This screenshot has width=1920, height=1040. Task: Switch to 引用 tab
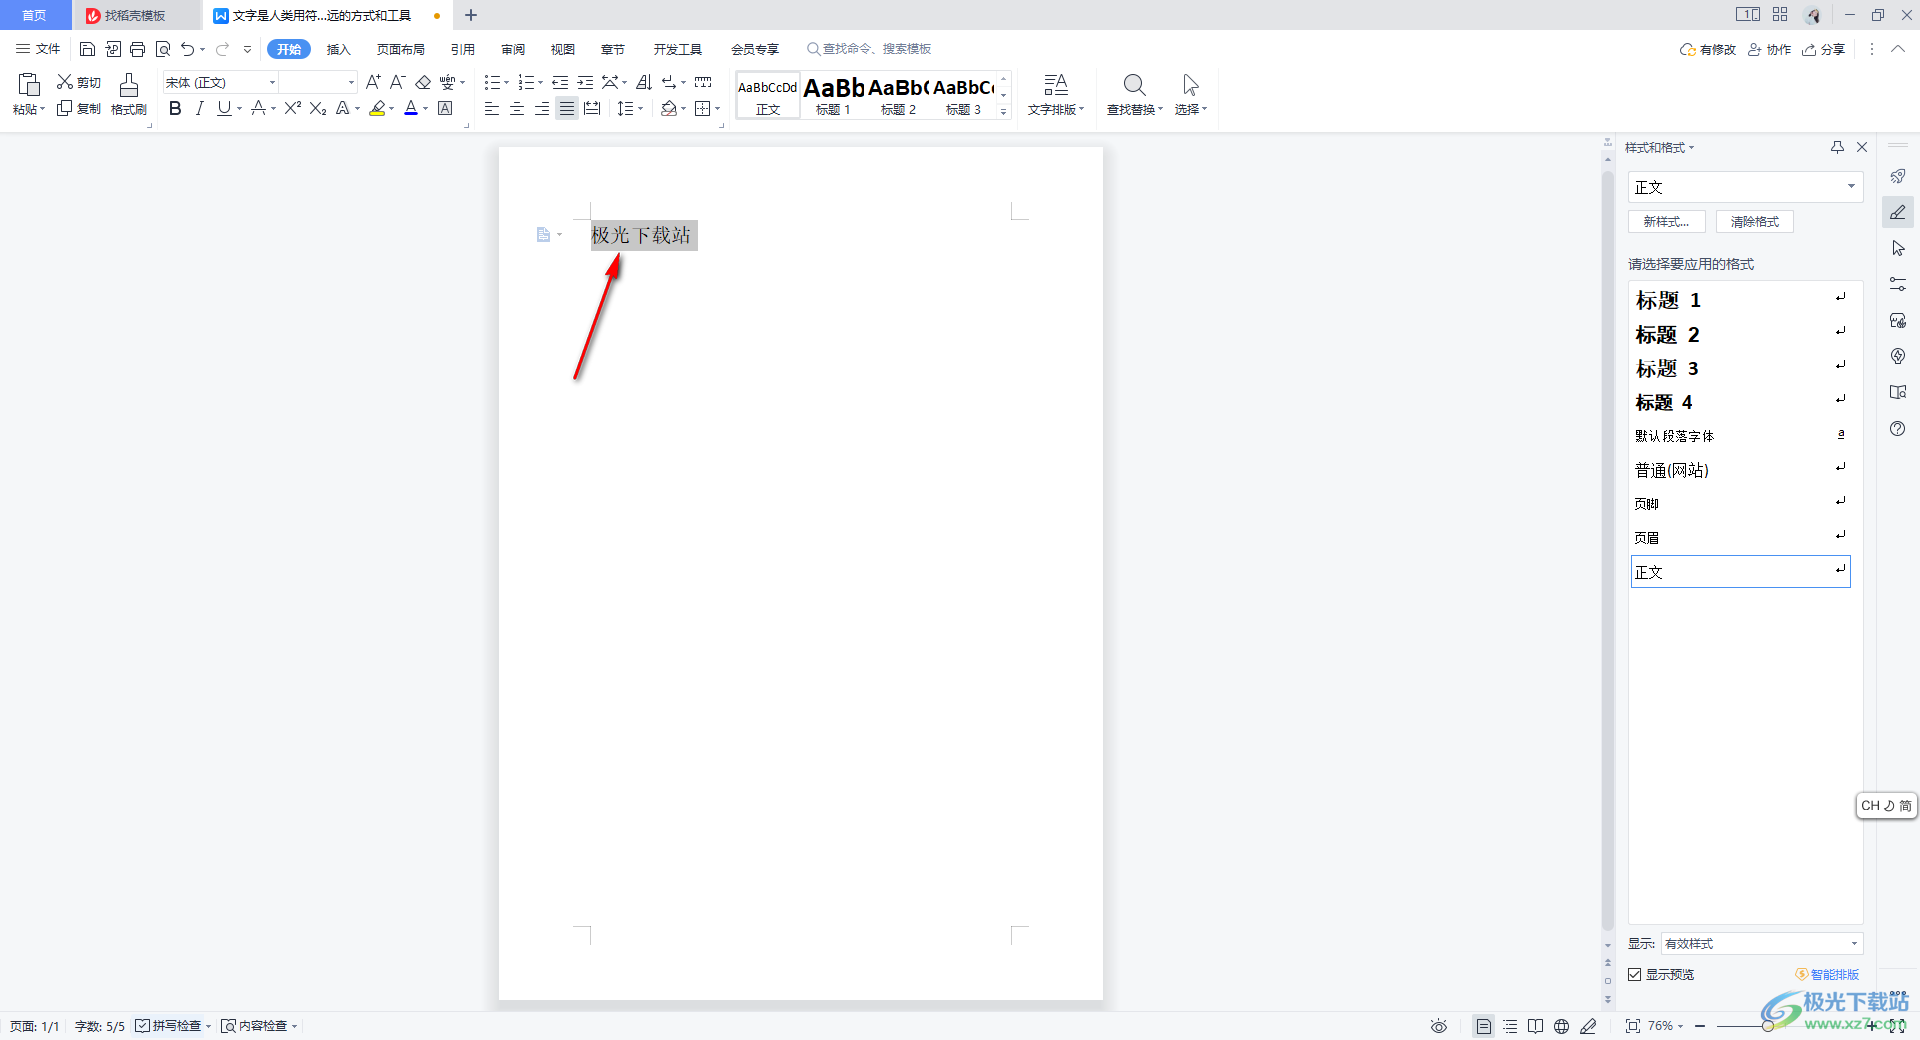click(462, 49)
